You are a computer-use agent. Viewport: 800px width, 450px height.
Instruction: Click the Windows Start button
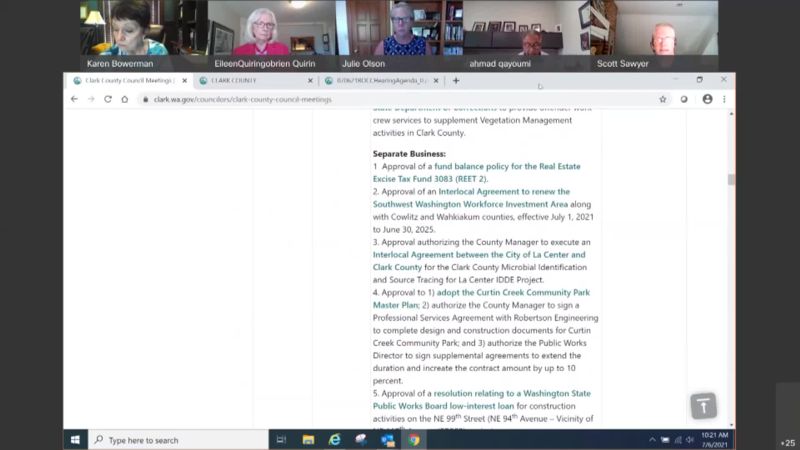pyautogui.click(x=75, y=439)
